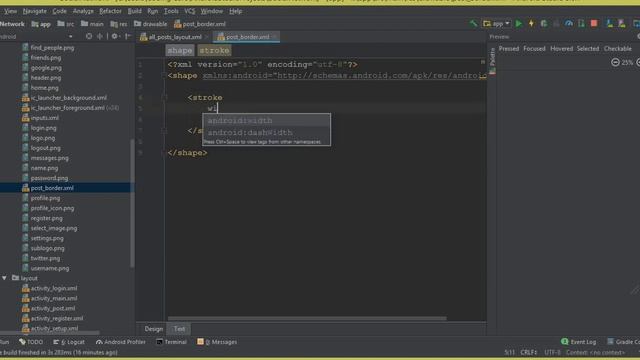This screenshot has width=640, height=360.
Task: Click the app breadcrumb module
Action: coord(41,24)
